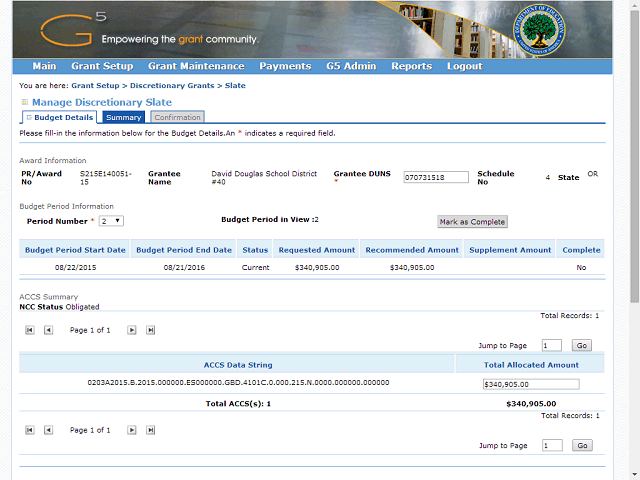640x480 pixels.
Task: Click Go next to lower Jump to Page
Action: (x=582, y=445)
